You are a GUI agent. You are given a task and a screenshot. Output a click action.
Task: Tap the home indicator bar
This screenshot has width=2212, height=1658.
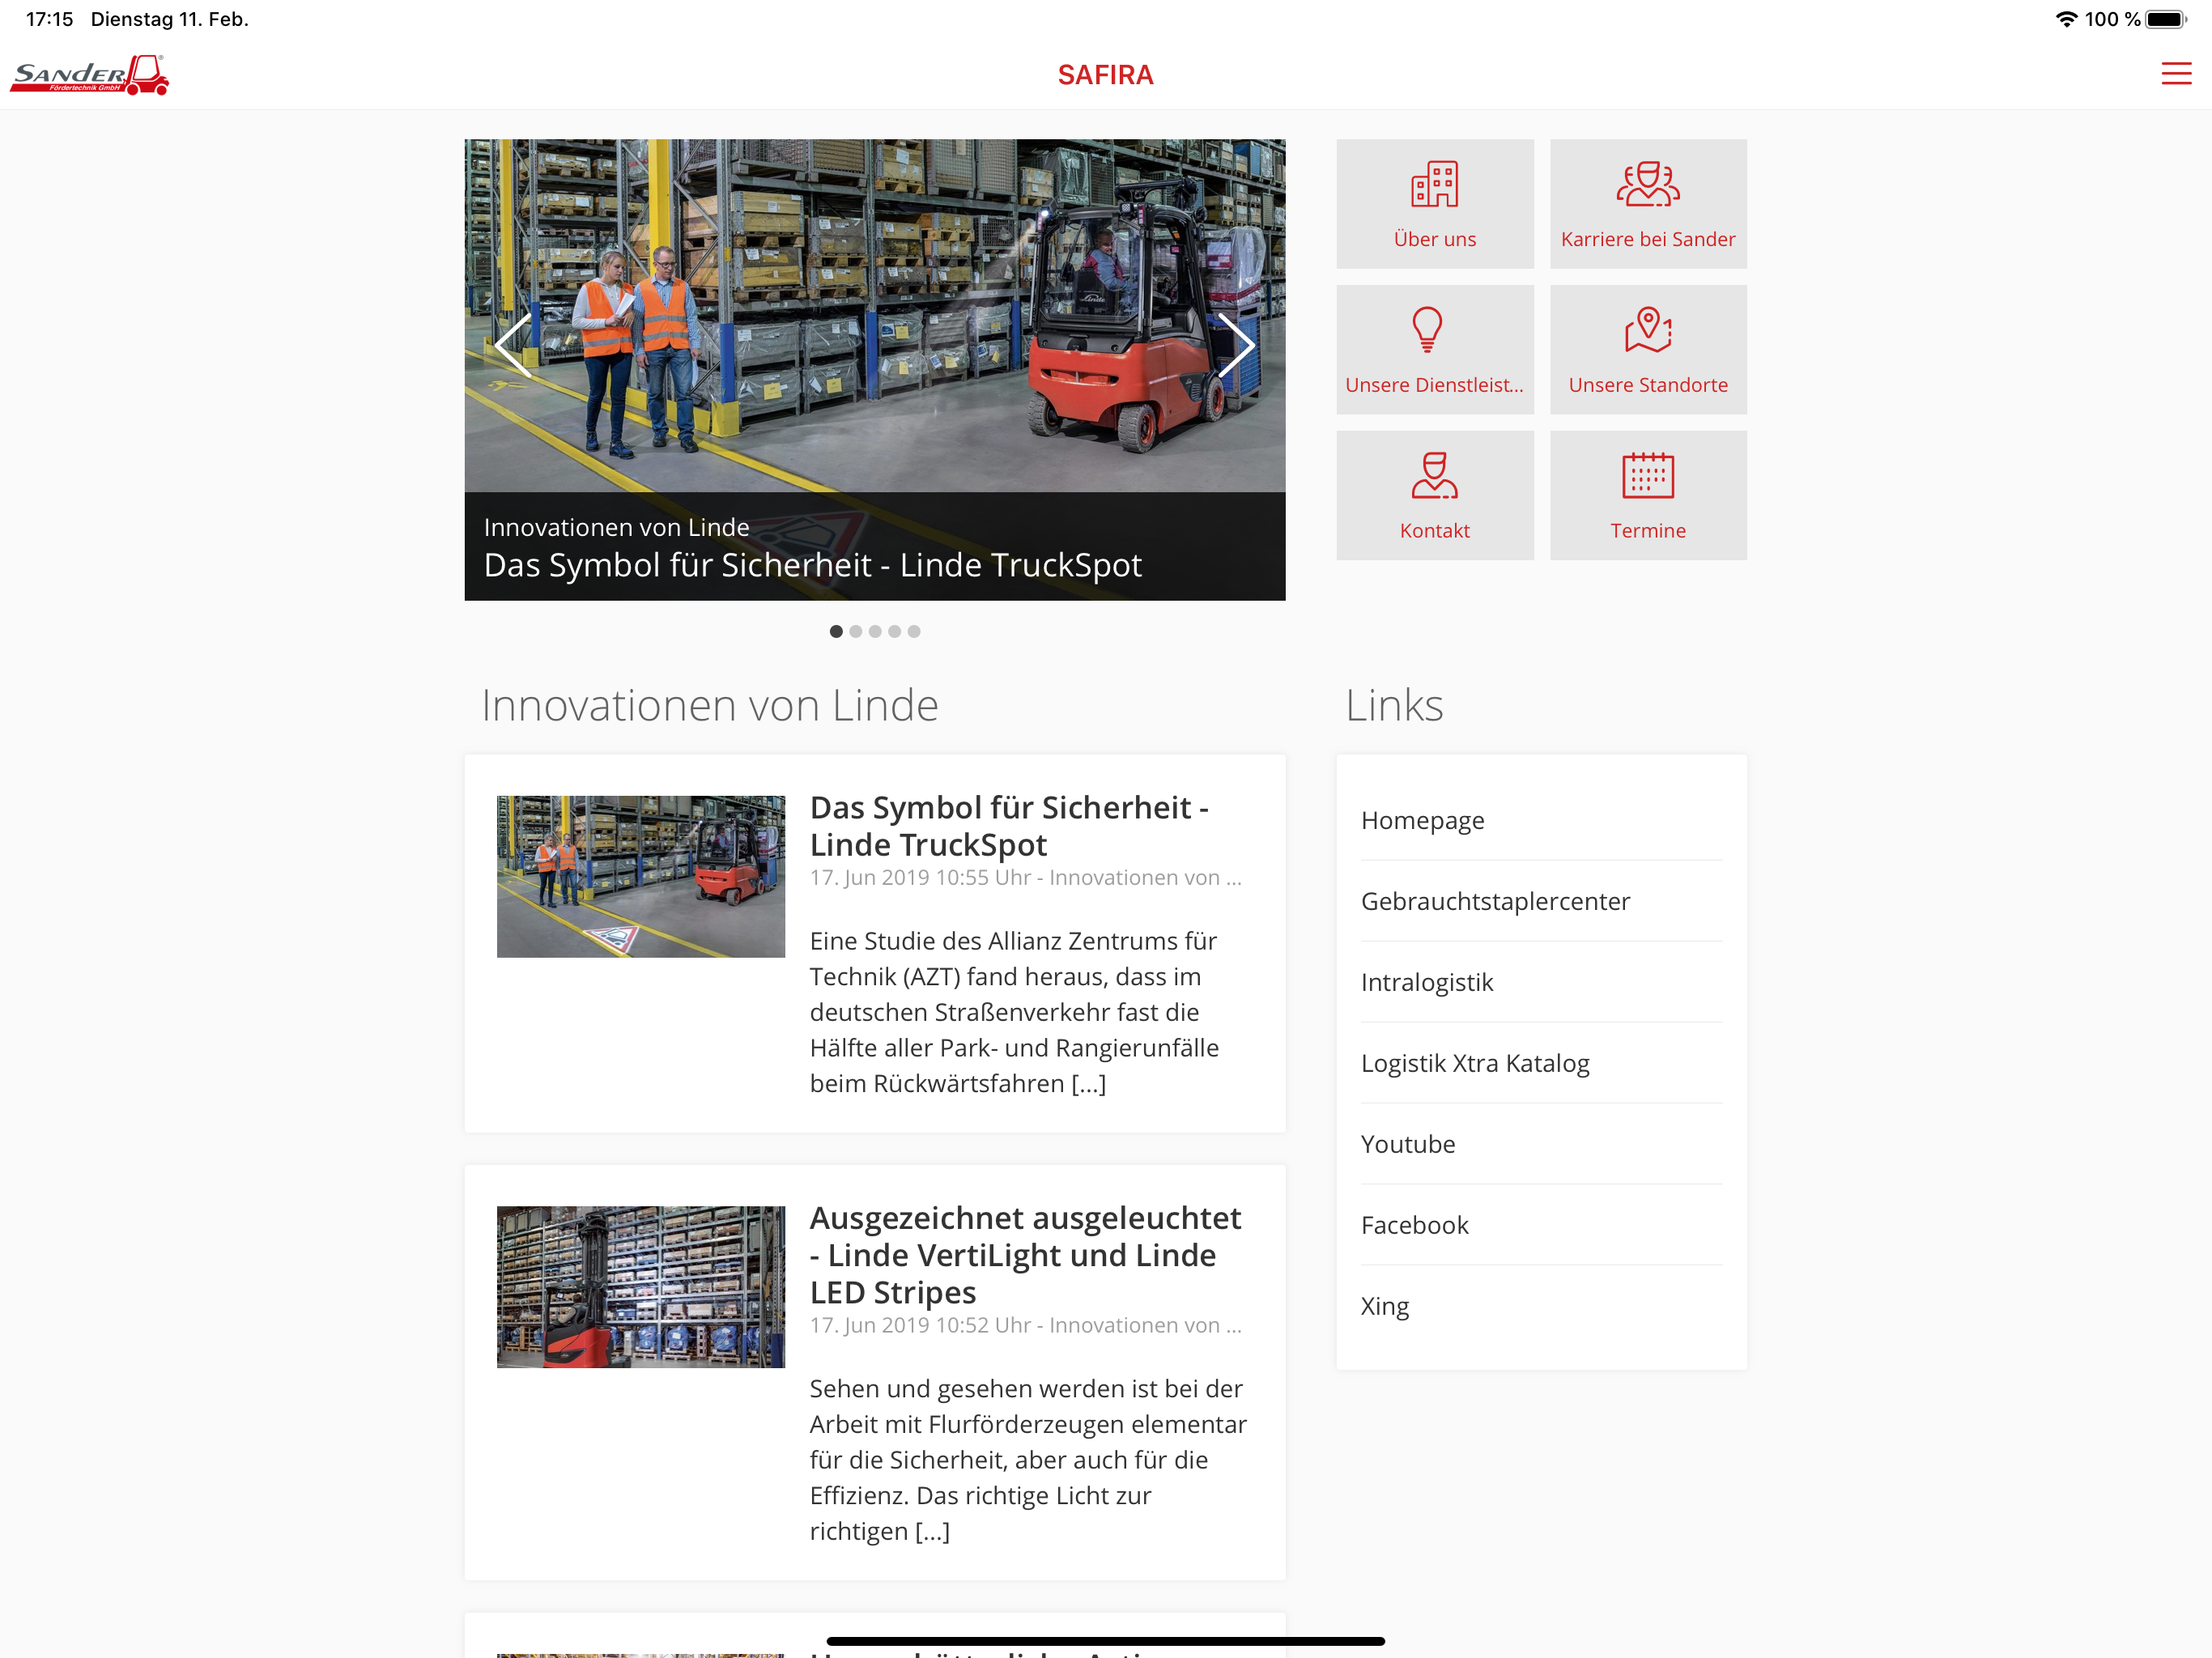coord(1105,1641)
